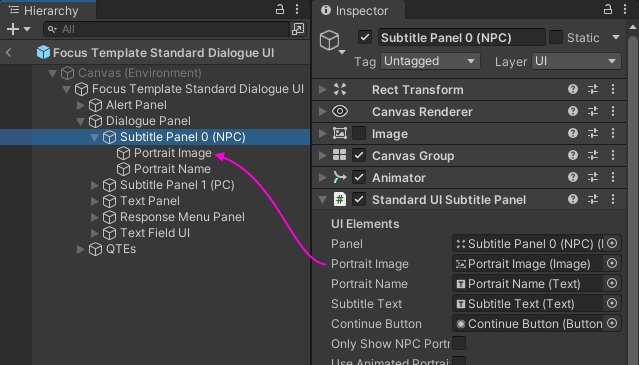Image resolution: width=639 pixels, height=365 pixels.
Task: Expand the Animator component
Action: click(322, 177)
